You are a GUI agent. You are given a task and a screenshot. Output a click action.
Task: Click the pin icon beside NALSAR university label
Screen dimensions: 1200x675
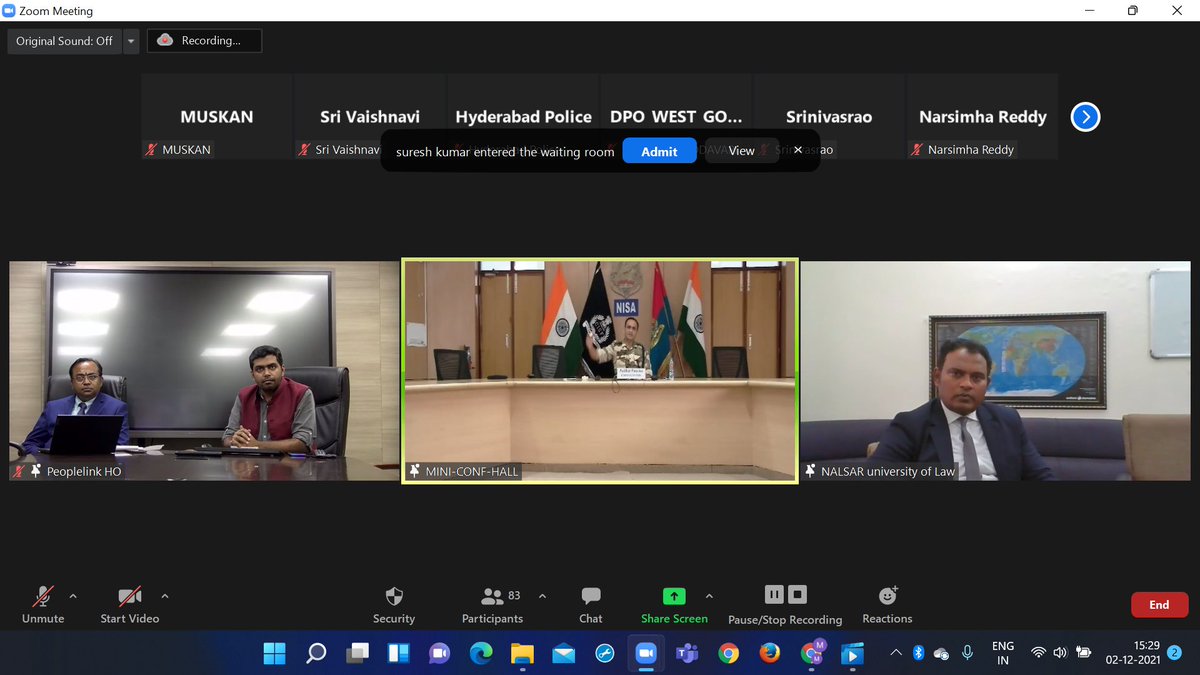tap(811, 471)
